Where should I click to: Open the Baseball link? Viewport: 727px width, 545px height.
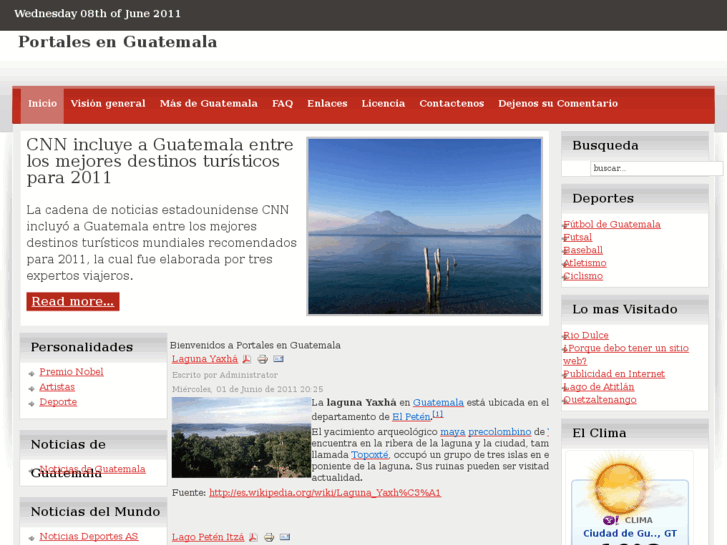(x=583, y=250)
